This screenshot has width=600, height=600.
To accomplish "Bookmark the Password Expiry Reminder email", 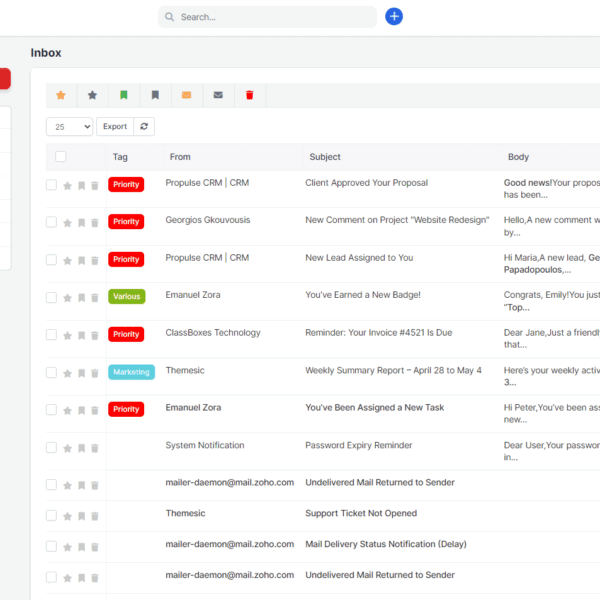I will 82,448.
